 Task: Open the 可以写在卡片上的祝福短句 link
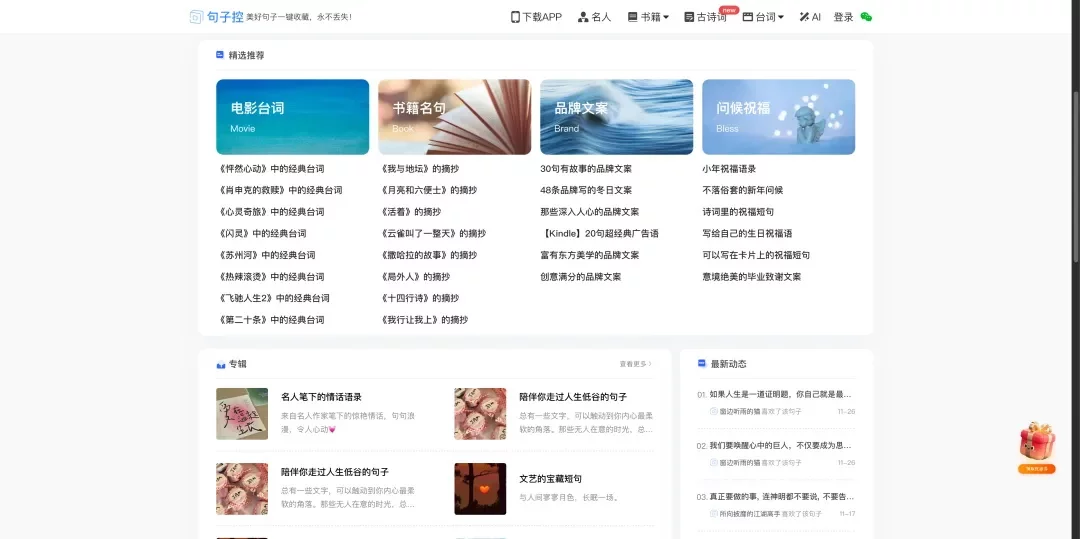tap(756, 255)
